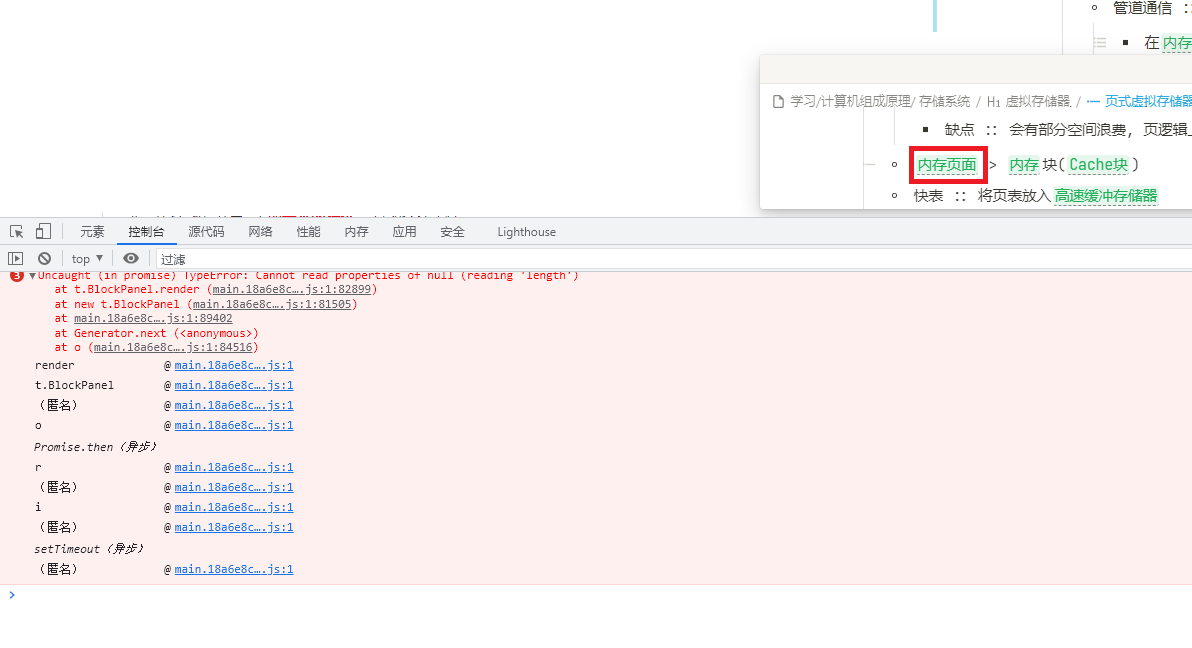Click the 内存页面 block reference link
This screenshot has width=1192, height=648.
[x=946, y=165]
